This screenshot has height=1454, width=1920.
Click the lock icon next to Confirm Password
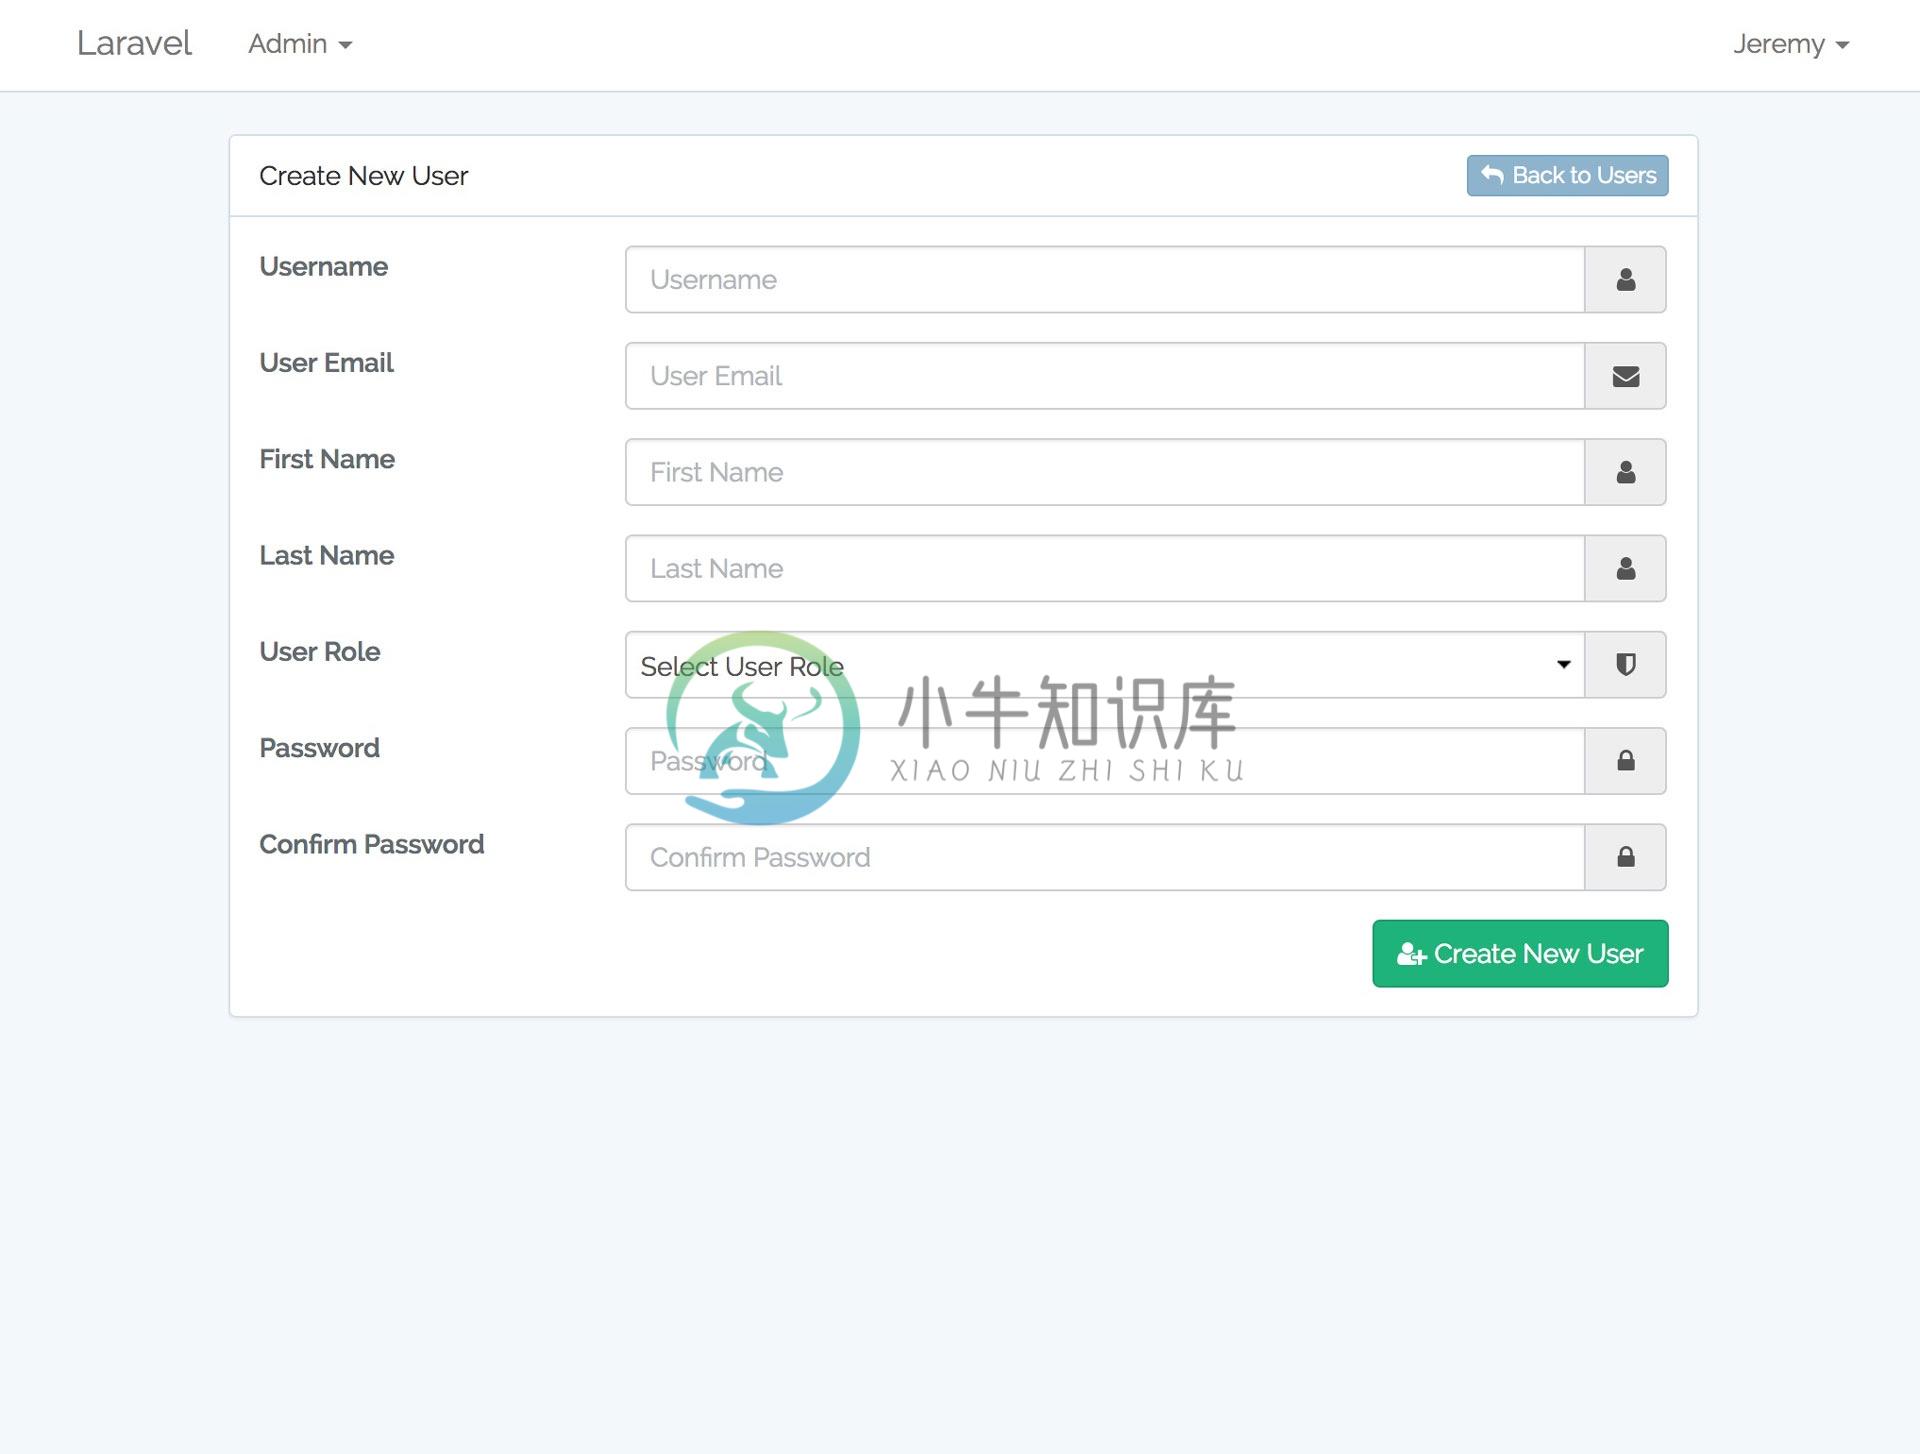coord(1625,855)
